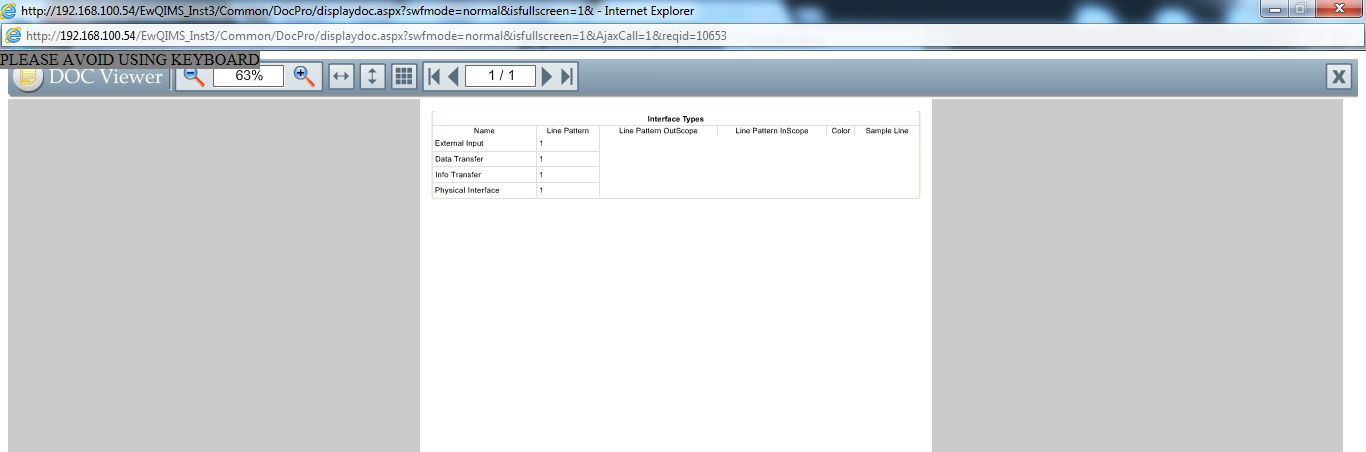Screen dimensions: 1366x452
Task: Select the 'Info Transfer' row name
Action: (458, 175)
